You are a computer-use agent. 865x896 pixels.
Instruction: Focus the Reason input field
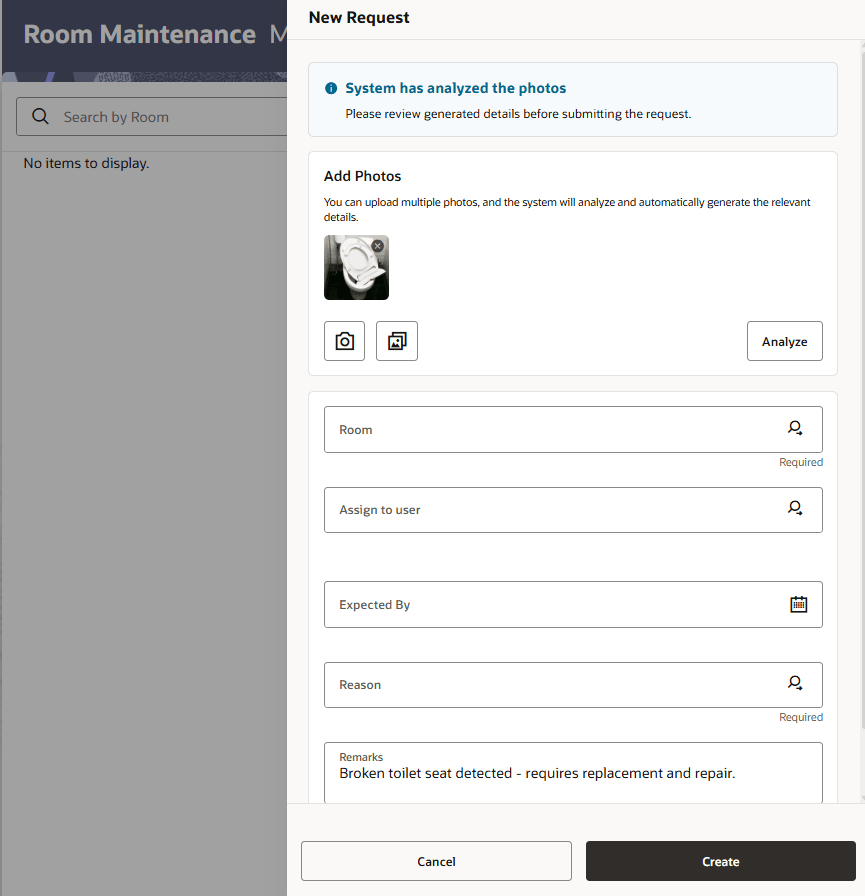[x=573, y=685]
